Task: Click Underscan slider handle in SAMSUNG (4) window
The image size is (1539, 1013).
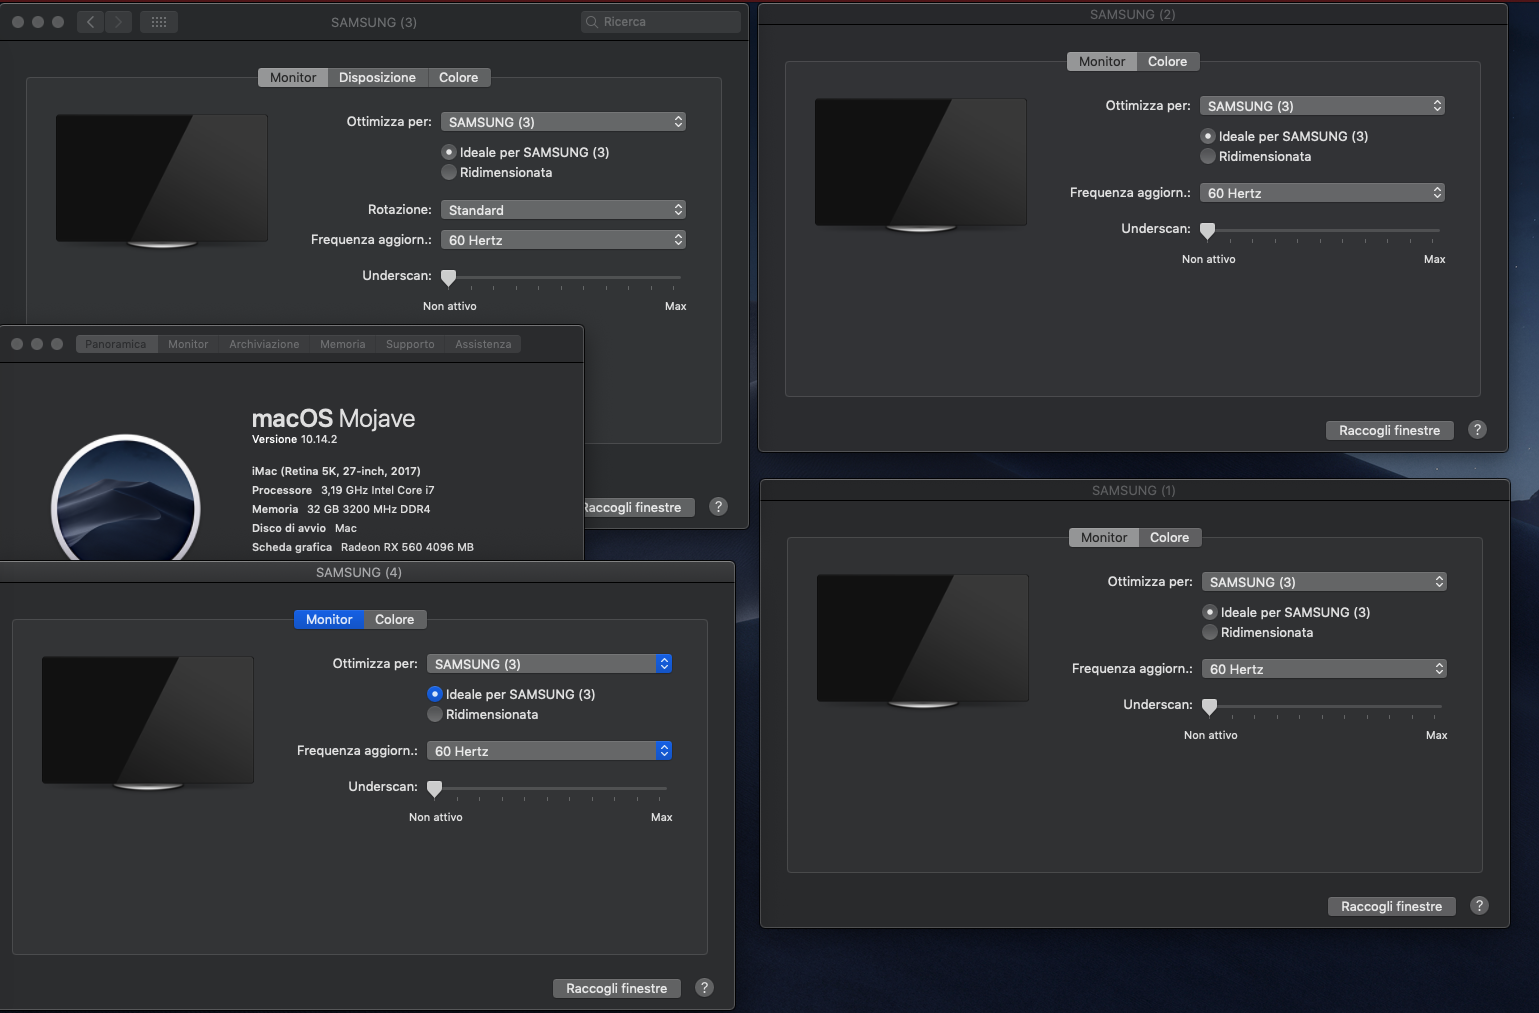Action: (x=435, y=789)
